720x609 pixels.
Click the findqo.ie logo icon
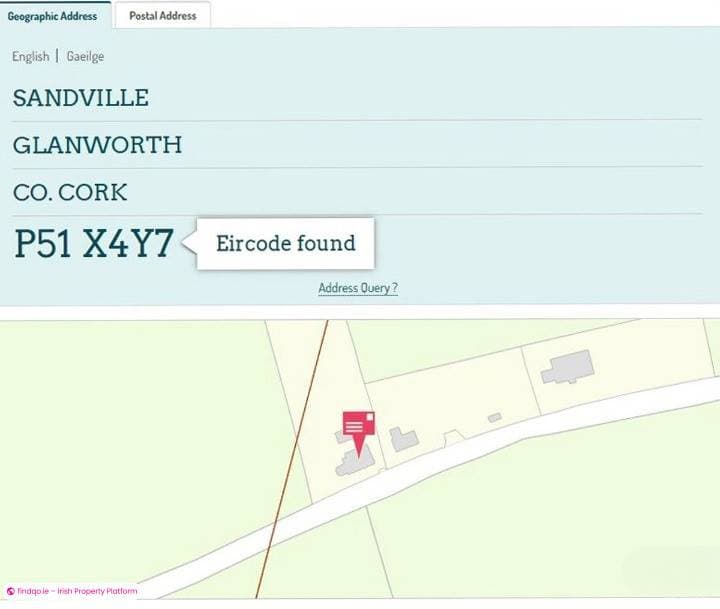(11, 591)
